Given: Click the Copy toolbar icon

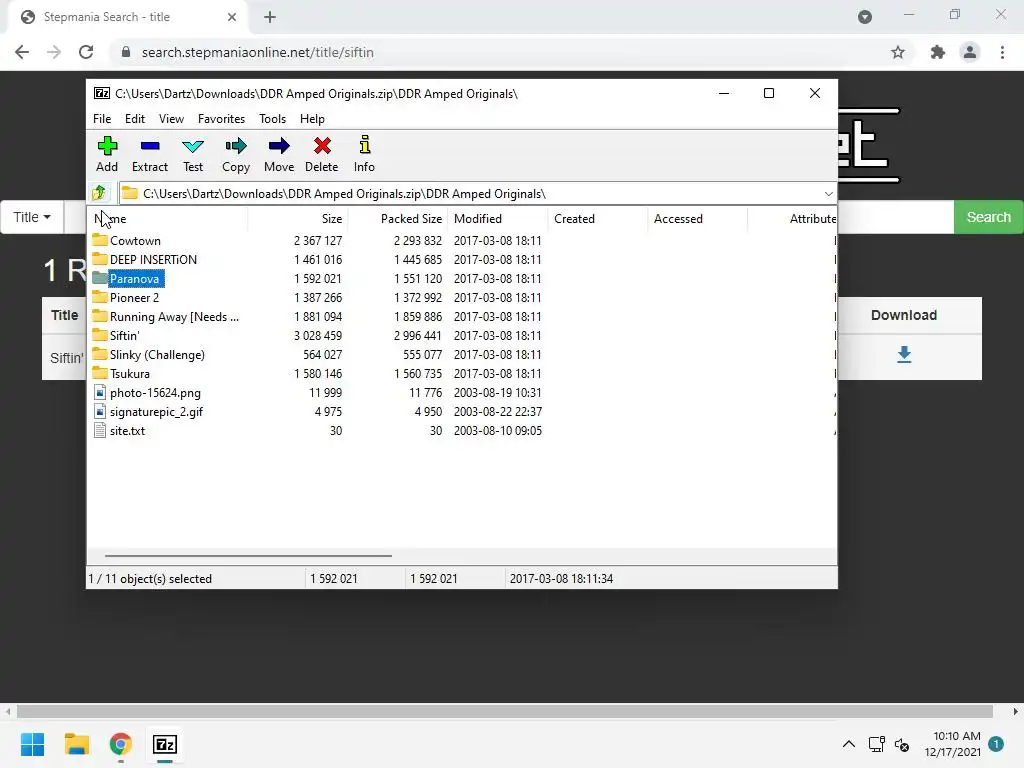Looking at the screenshot, I should click(236, 146).
